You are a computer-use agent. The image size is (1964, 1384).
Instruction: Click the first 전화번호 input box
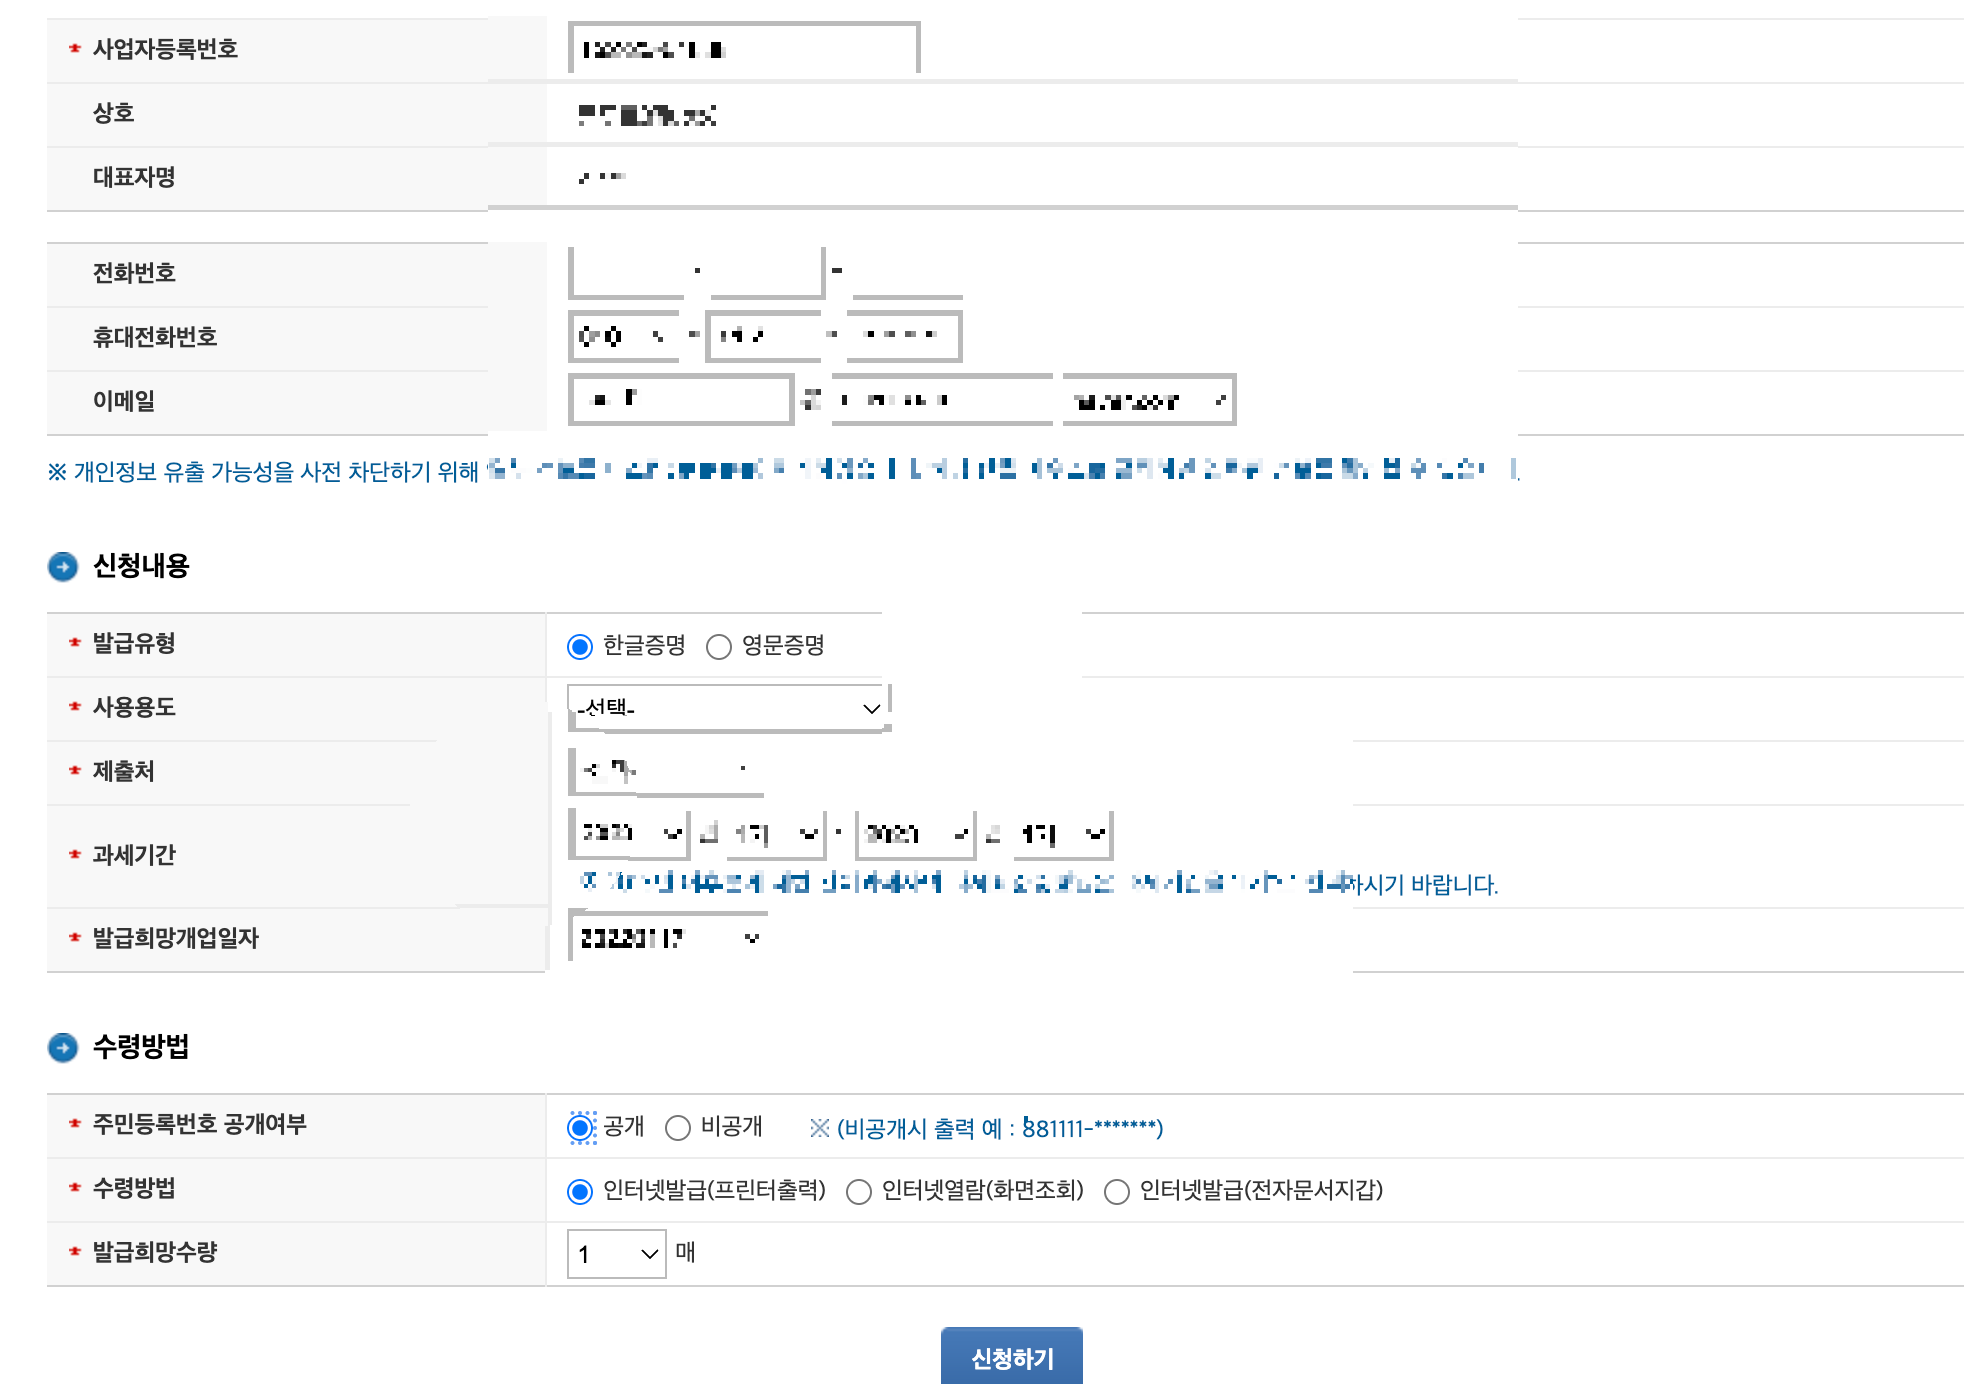tap(627, 272)
